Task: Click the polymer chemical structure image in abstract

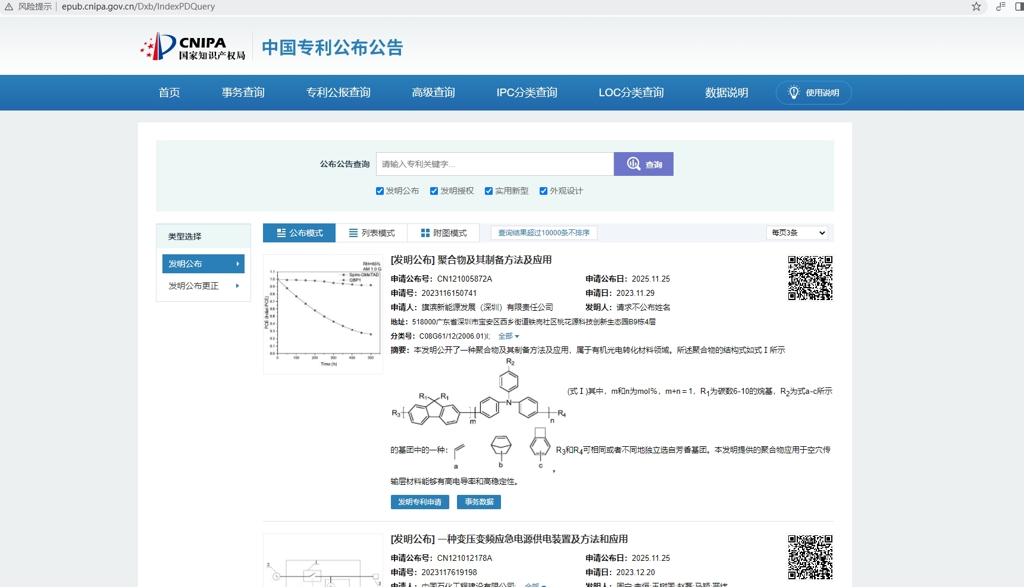Action: click(479, 394)
